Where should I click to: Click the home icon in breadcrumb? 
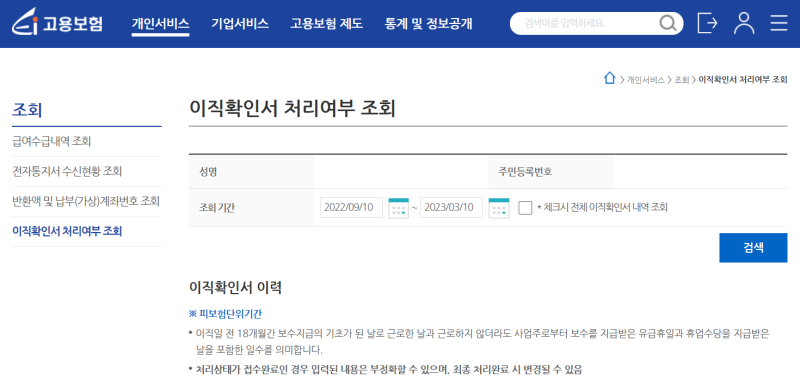609,79
